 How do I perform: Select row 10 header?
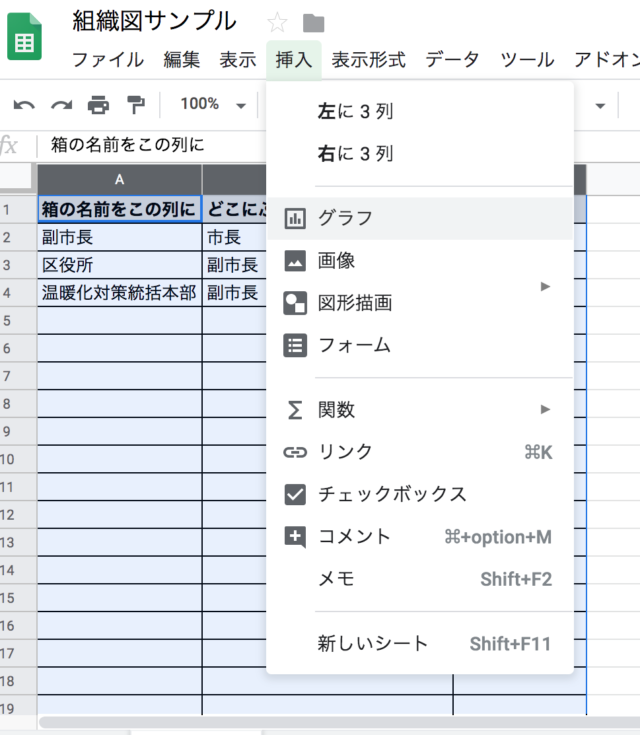pos(18,459)
